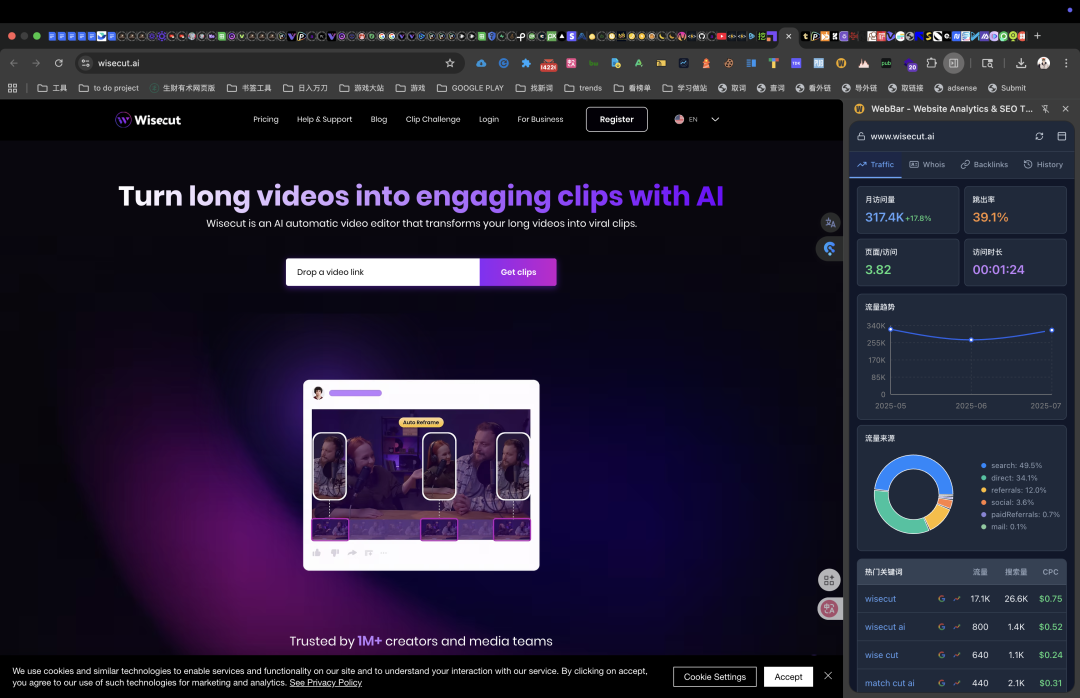Open the 日入万刀 bookmarks folder
Image resolution: width=1080 pixels, height=698 pixels.
(305, 88)
